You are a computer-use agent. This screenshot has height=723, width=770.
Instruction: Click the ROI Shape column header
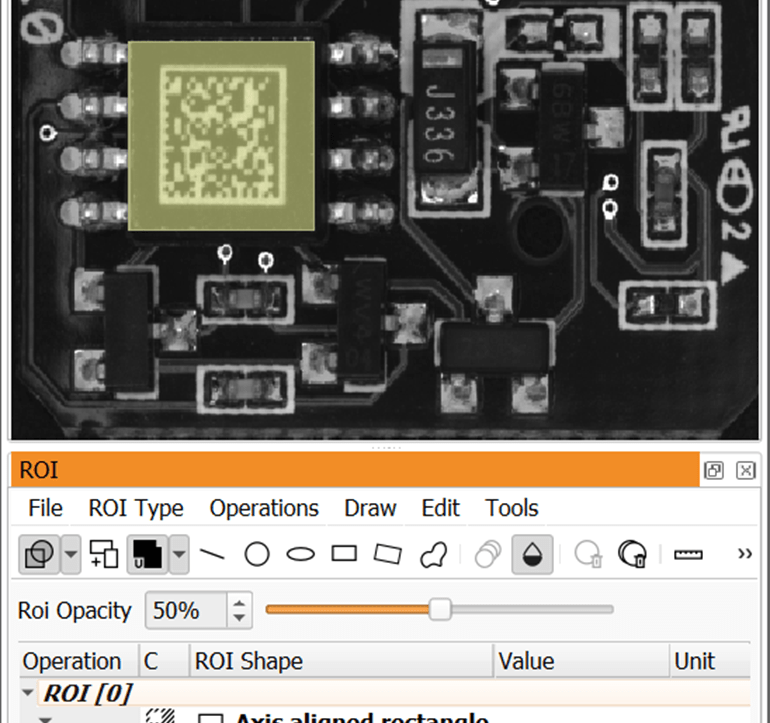[x=342, y=661]
